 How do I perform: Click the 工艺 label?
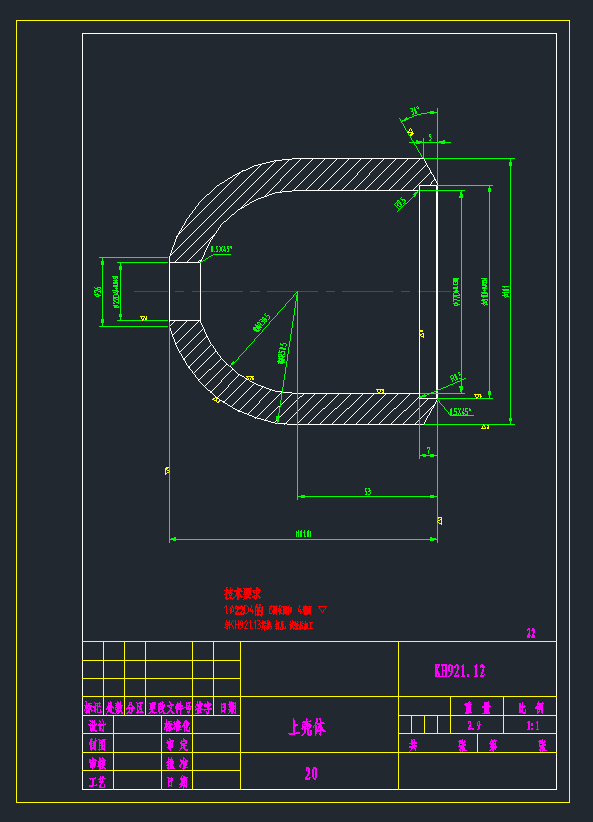pos(97,782)
